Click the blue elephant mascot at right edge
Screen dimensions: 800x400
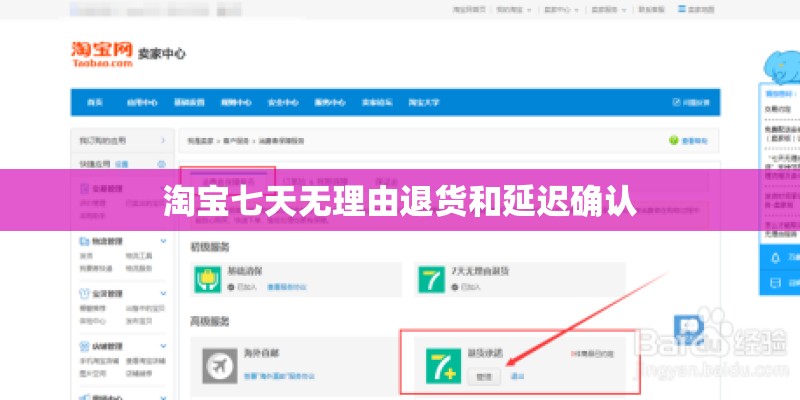pyautogui.click(x=782, y=66)
